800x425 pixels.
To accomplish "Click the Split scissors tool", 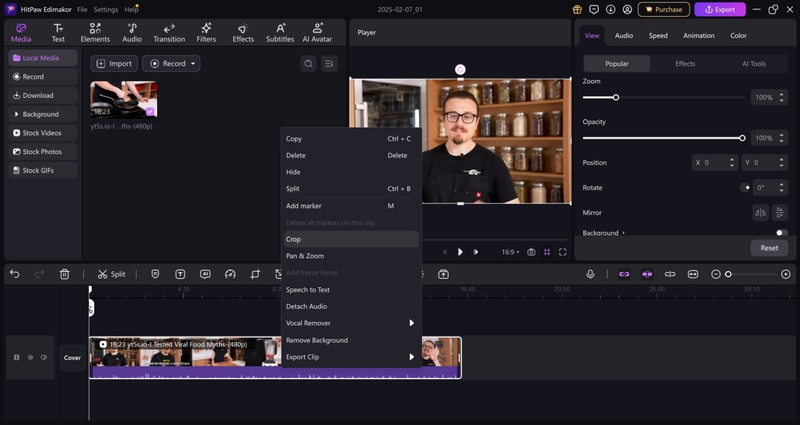I will tap(111, 274).
